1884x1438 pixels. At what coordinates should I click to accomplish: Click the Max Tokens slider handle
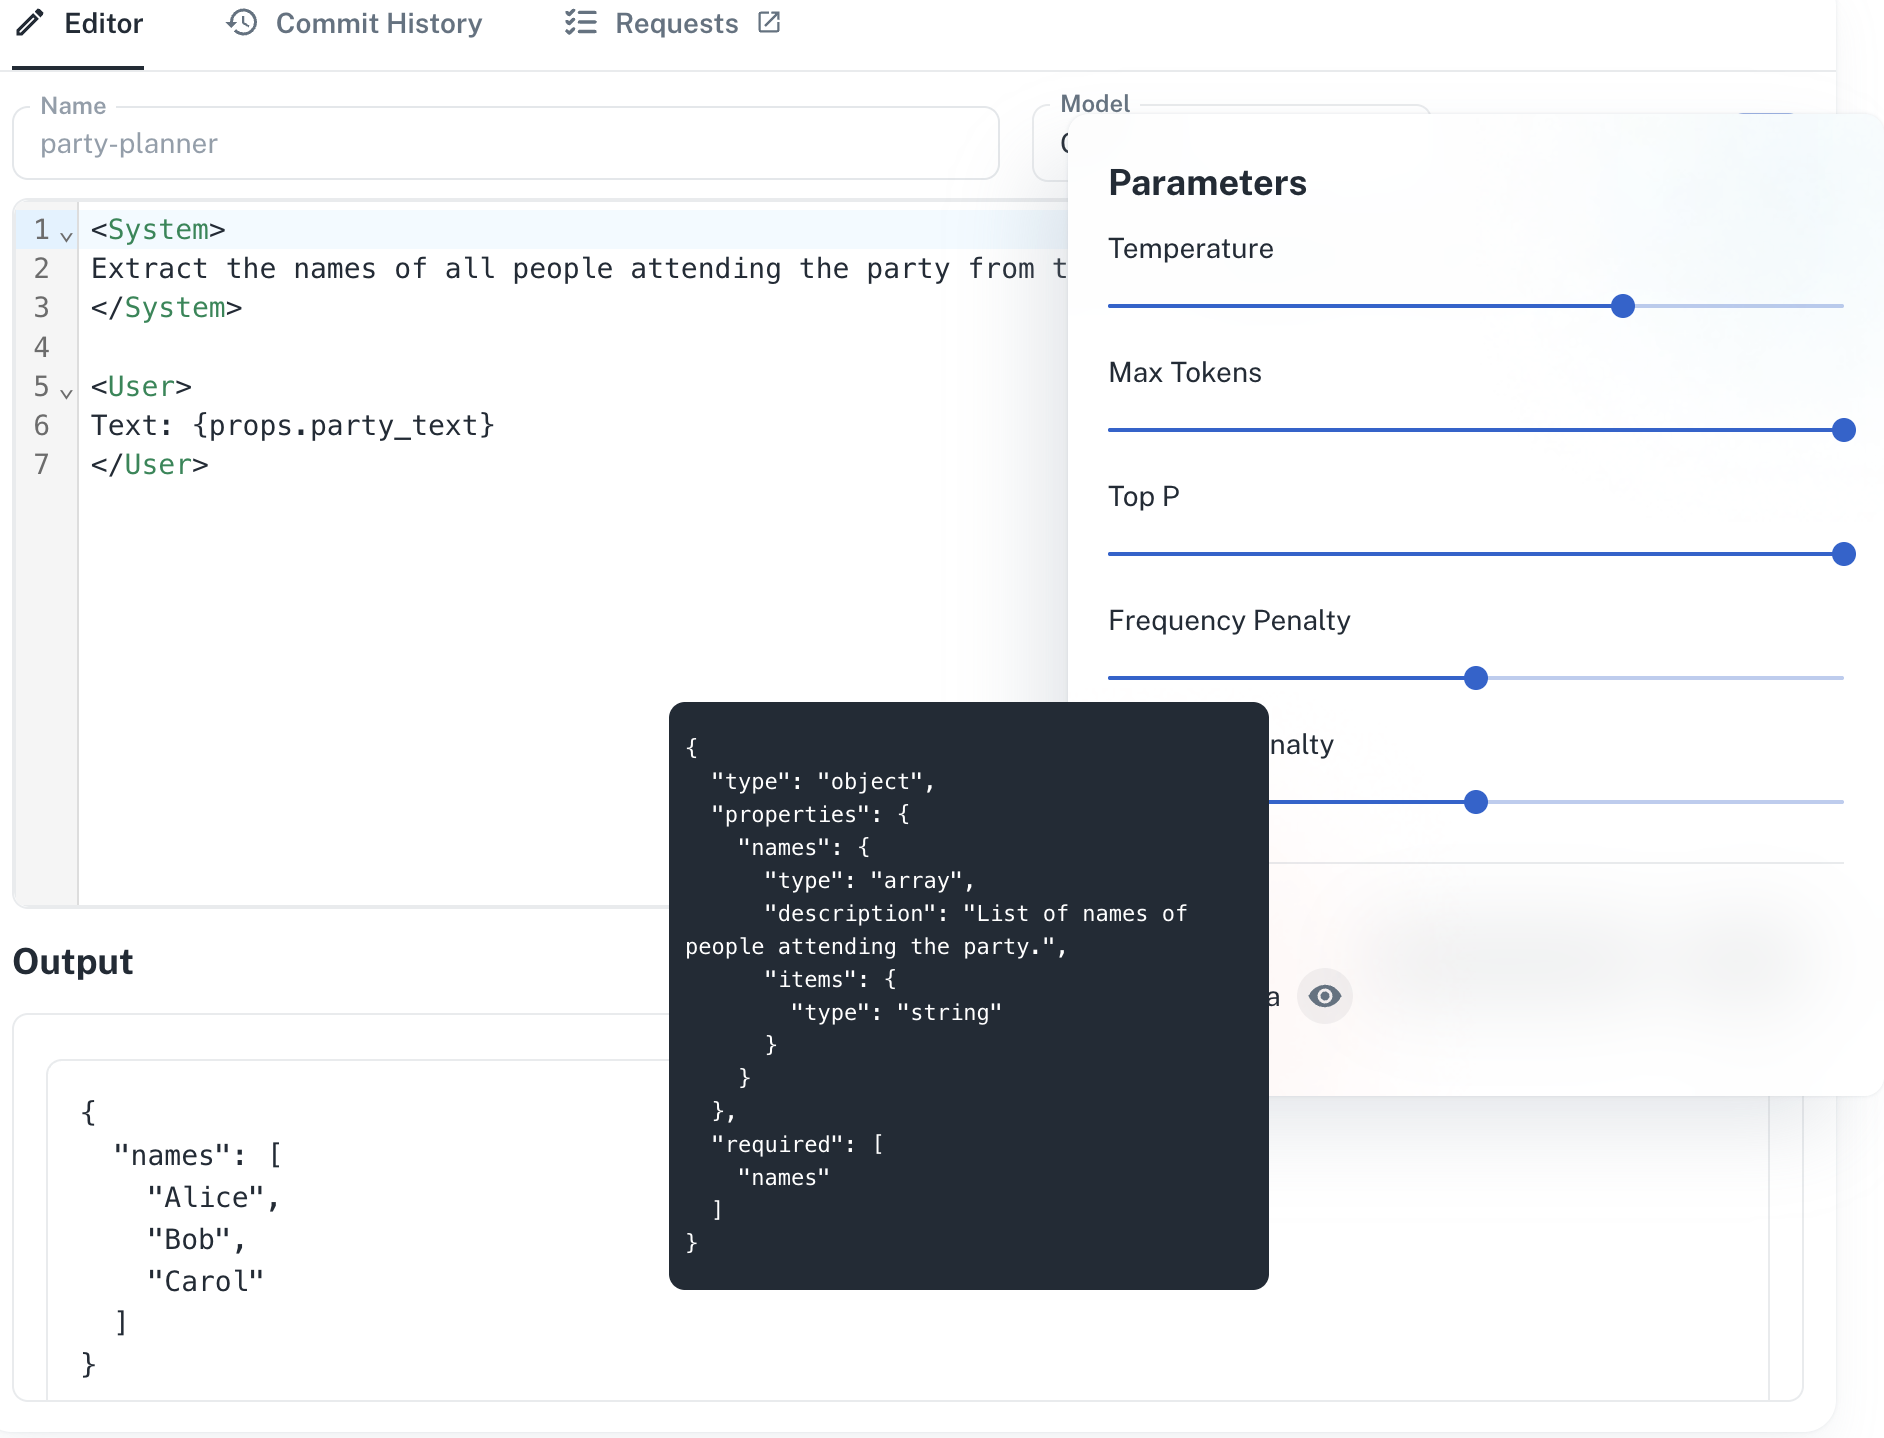(1842, 430)
